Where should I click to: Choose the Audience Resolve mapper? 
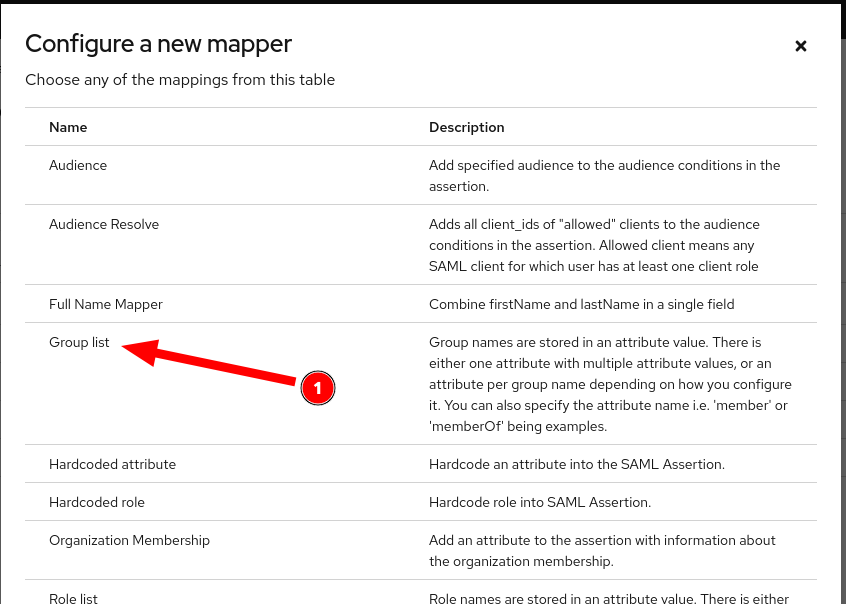104,224
